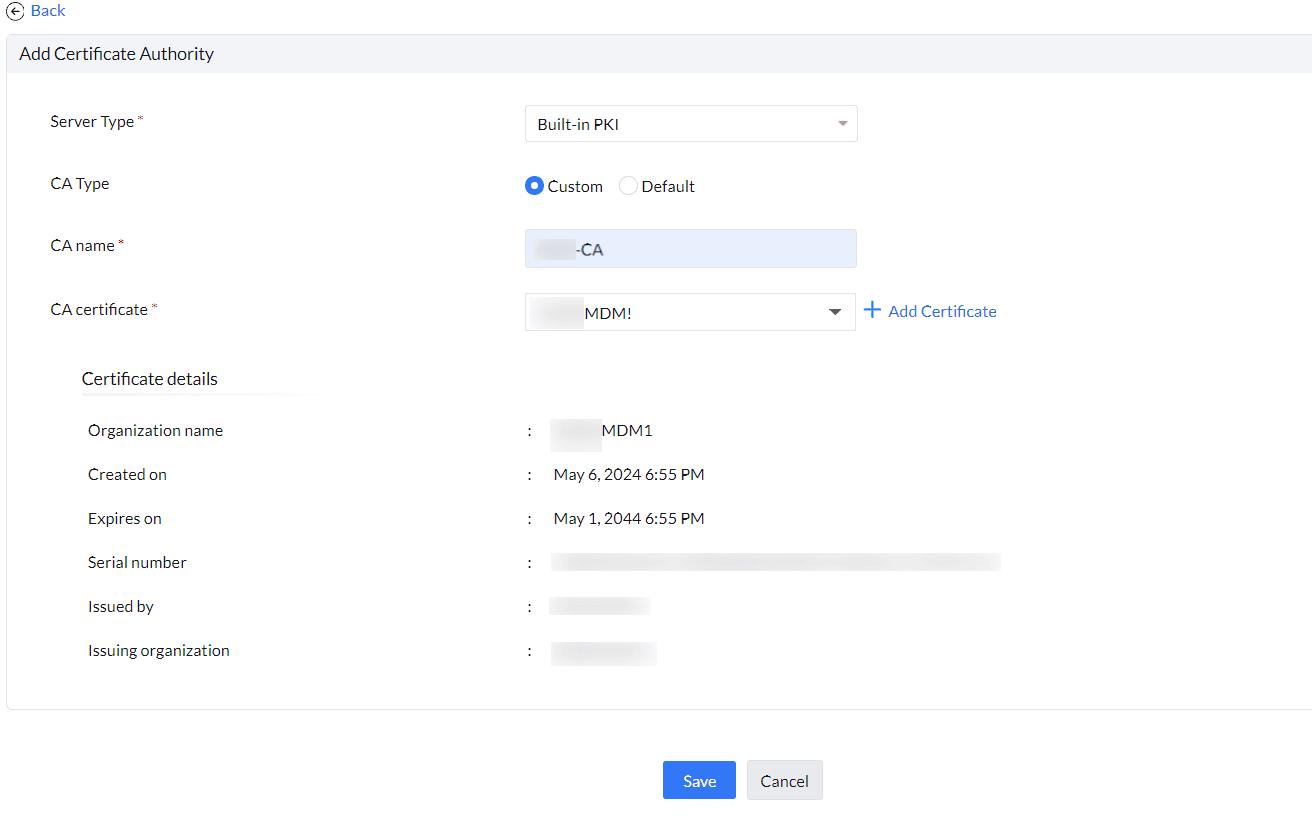
Task: Click the blurred Issuing organization value
Action: [603, 652]
